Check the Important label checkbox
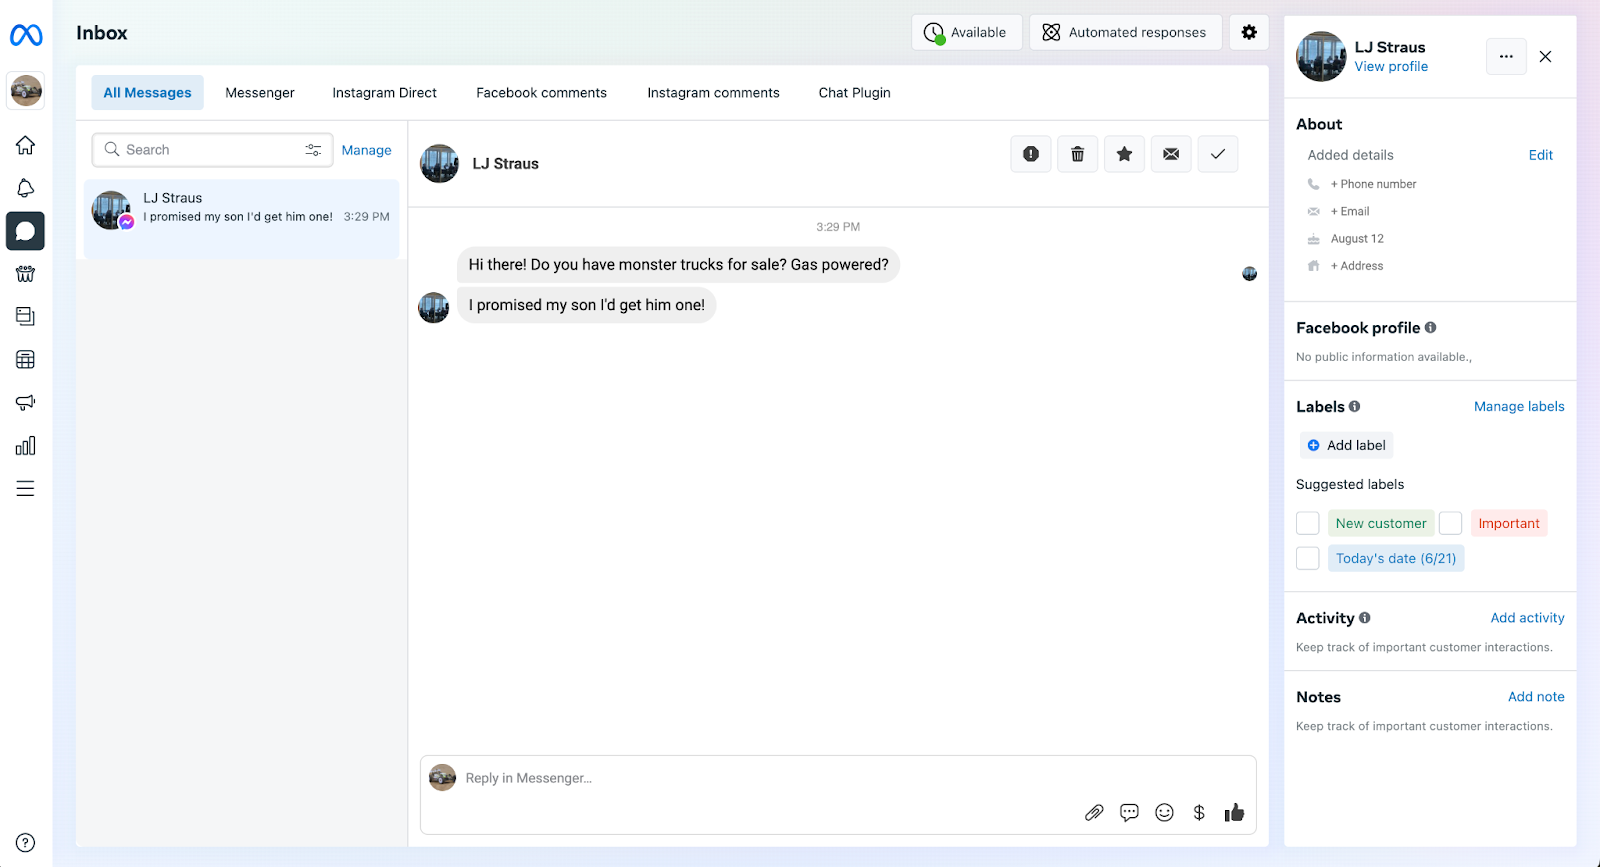This screenshot has height=867, width=1600. [1451, 523]
